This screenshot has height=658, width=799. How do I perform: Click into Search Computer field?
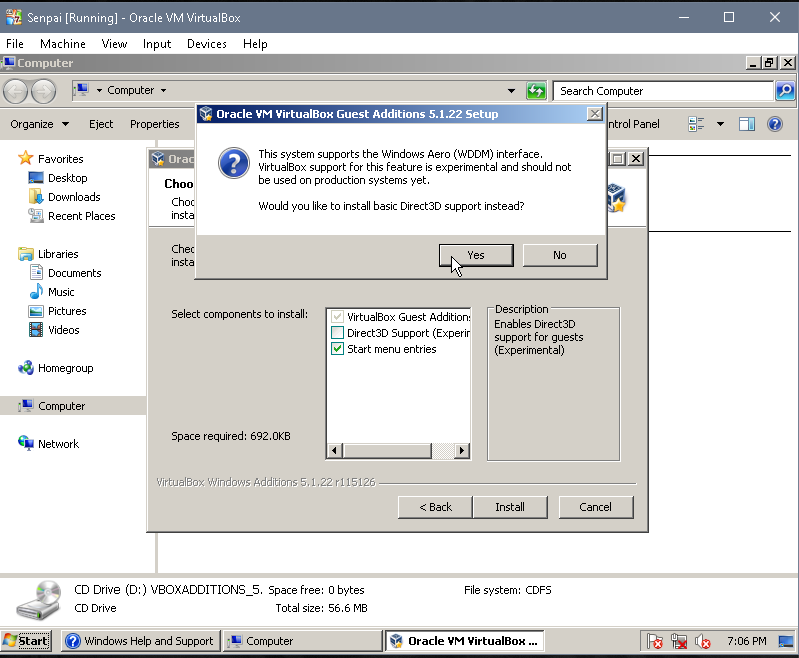(663, 91)
